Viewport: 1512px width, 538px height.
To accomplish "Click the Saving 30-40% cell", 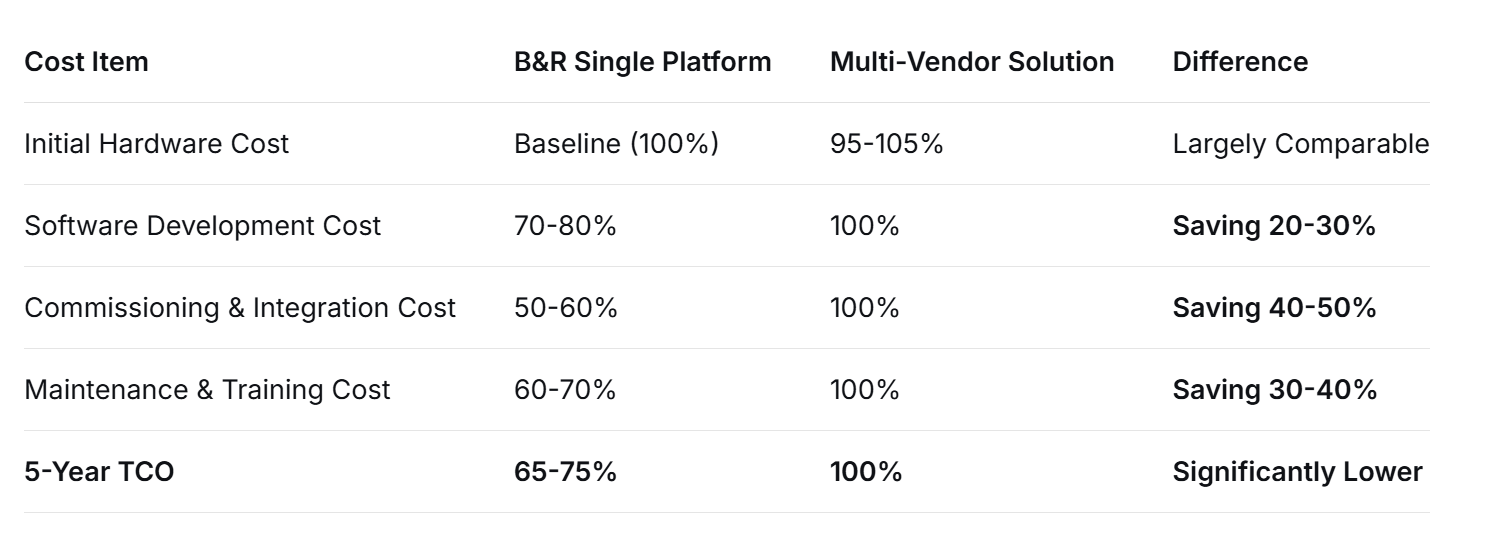I will [x=1274, y=390].
